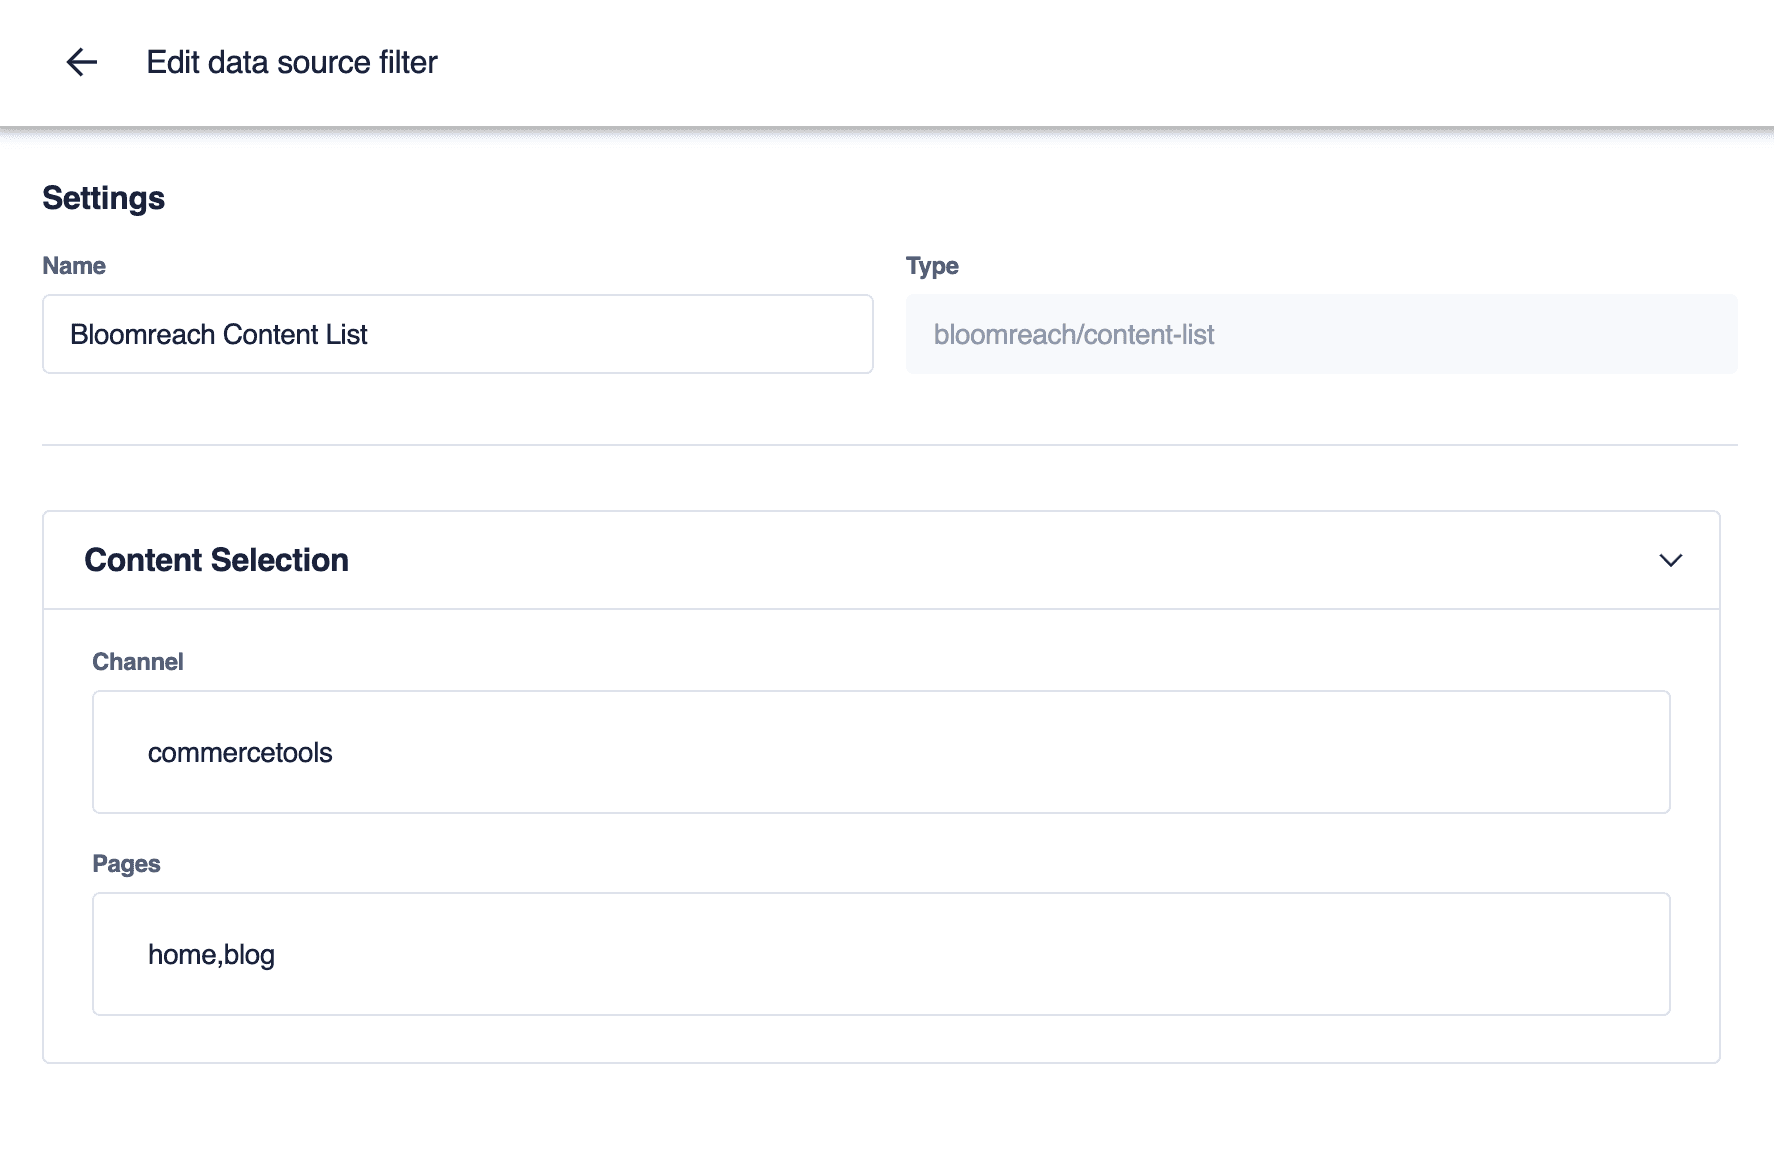This screenshot has width=1774, height=1170.
Task: Click the Settings heading
Action: click(x=104, y=198)
